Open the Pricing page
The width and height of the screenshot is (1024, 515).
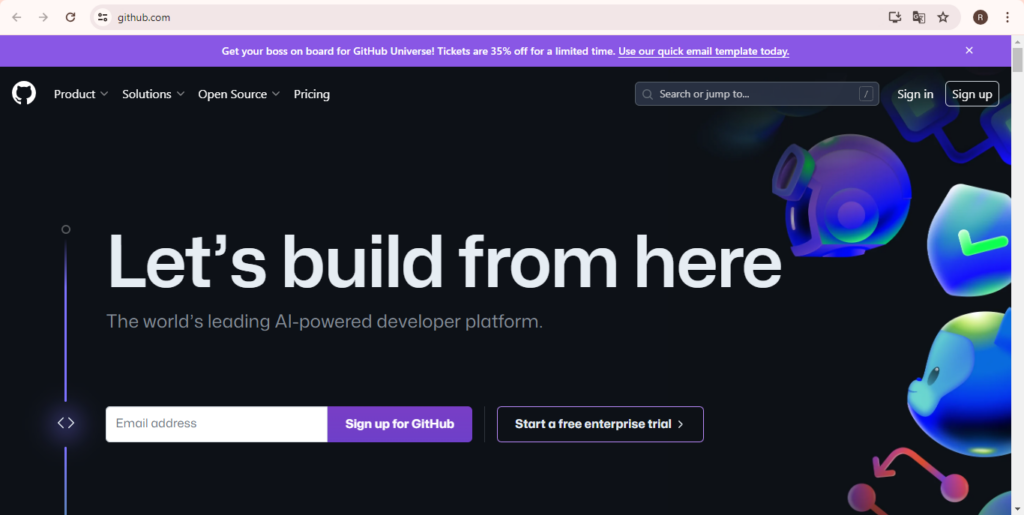pyautogui.click(x=312, y=94)
